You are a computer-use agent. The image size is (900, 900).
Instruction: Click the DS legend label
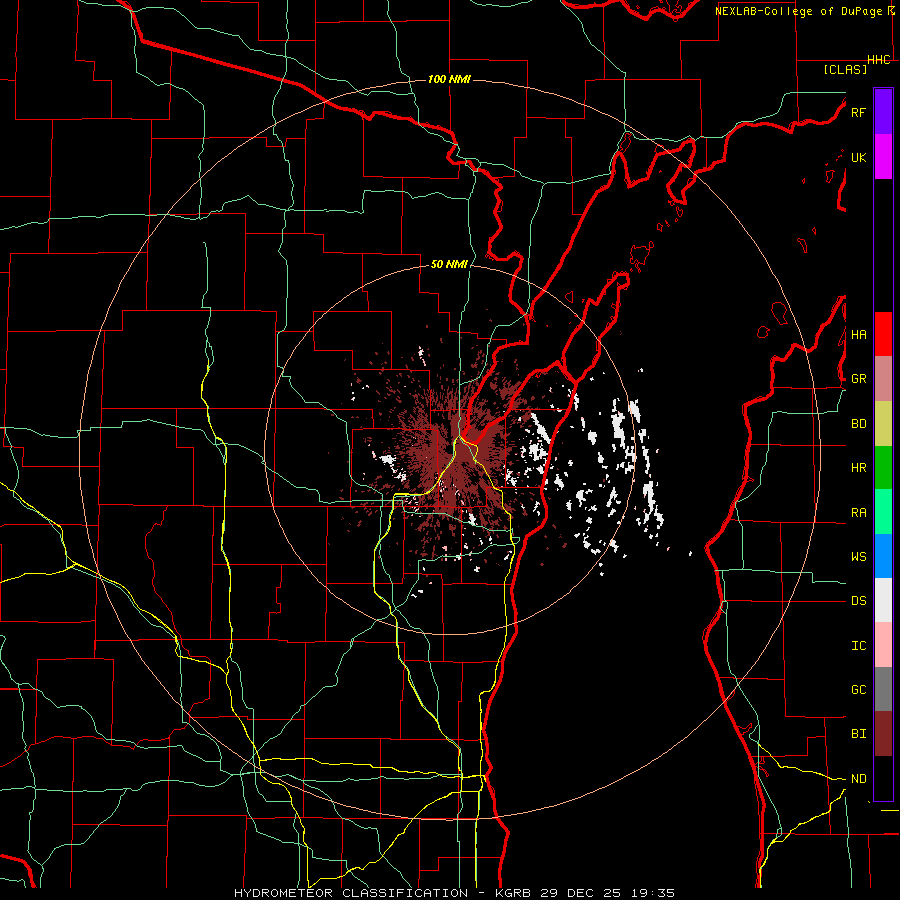858,601
